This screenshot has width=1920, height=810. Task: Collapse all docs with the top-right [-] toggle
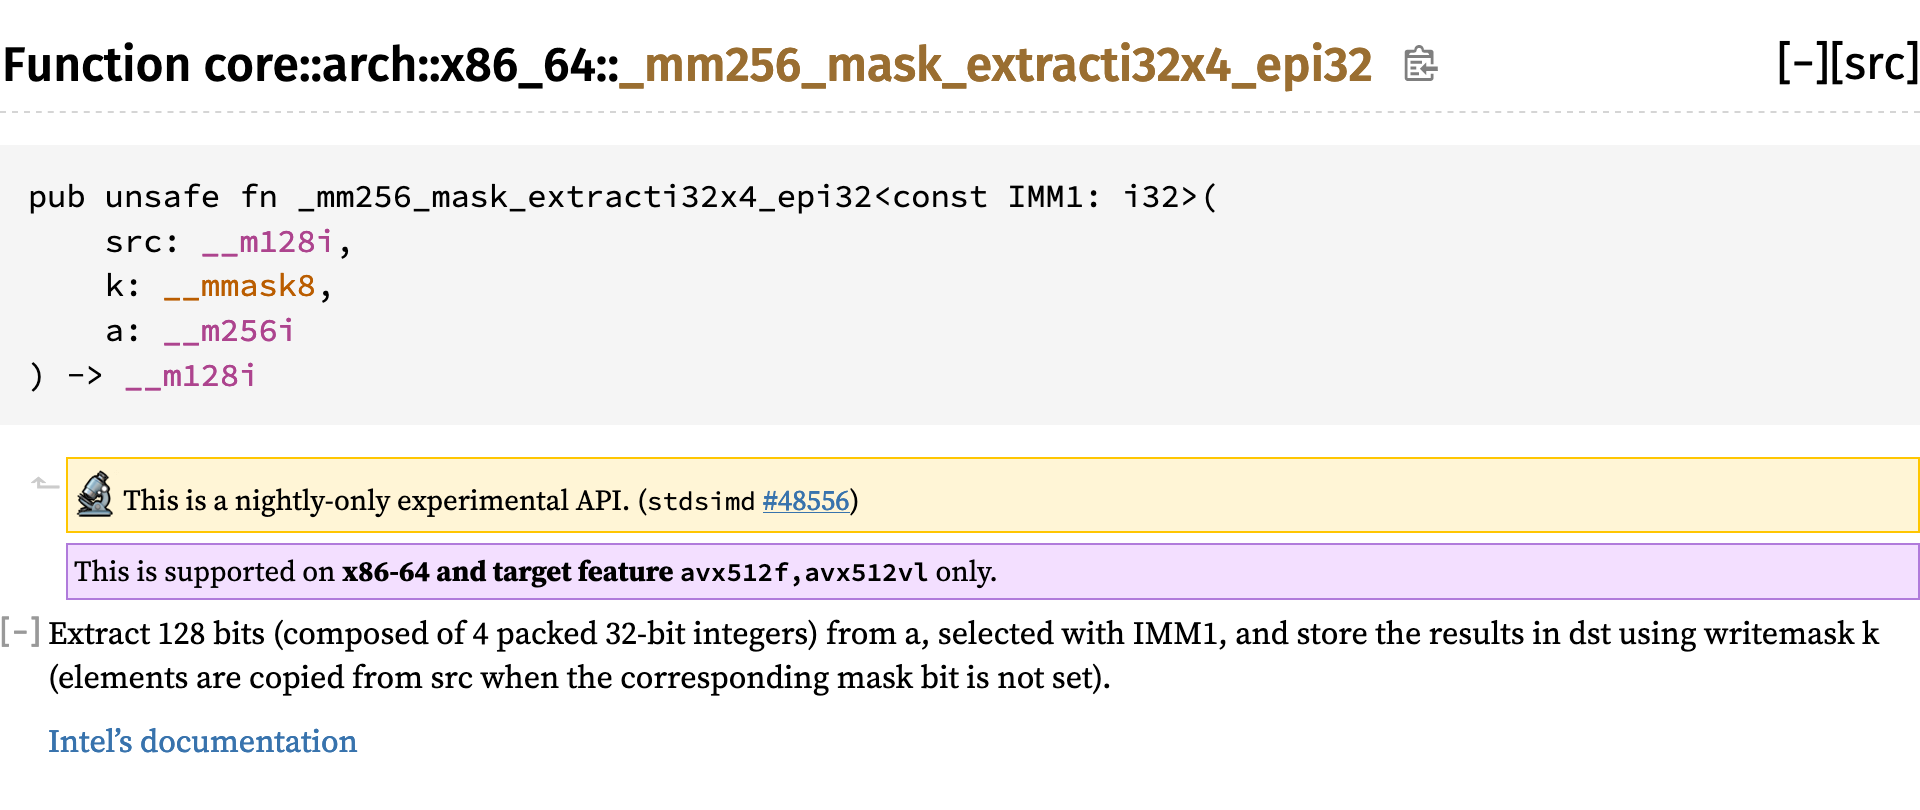[x=1802, y=63]
